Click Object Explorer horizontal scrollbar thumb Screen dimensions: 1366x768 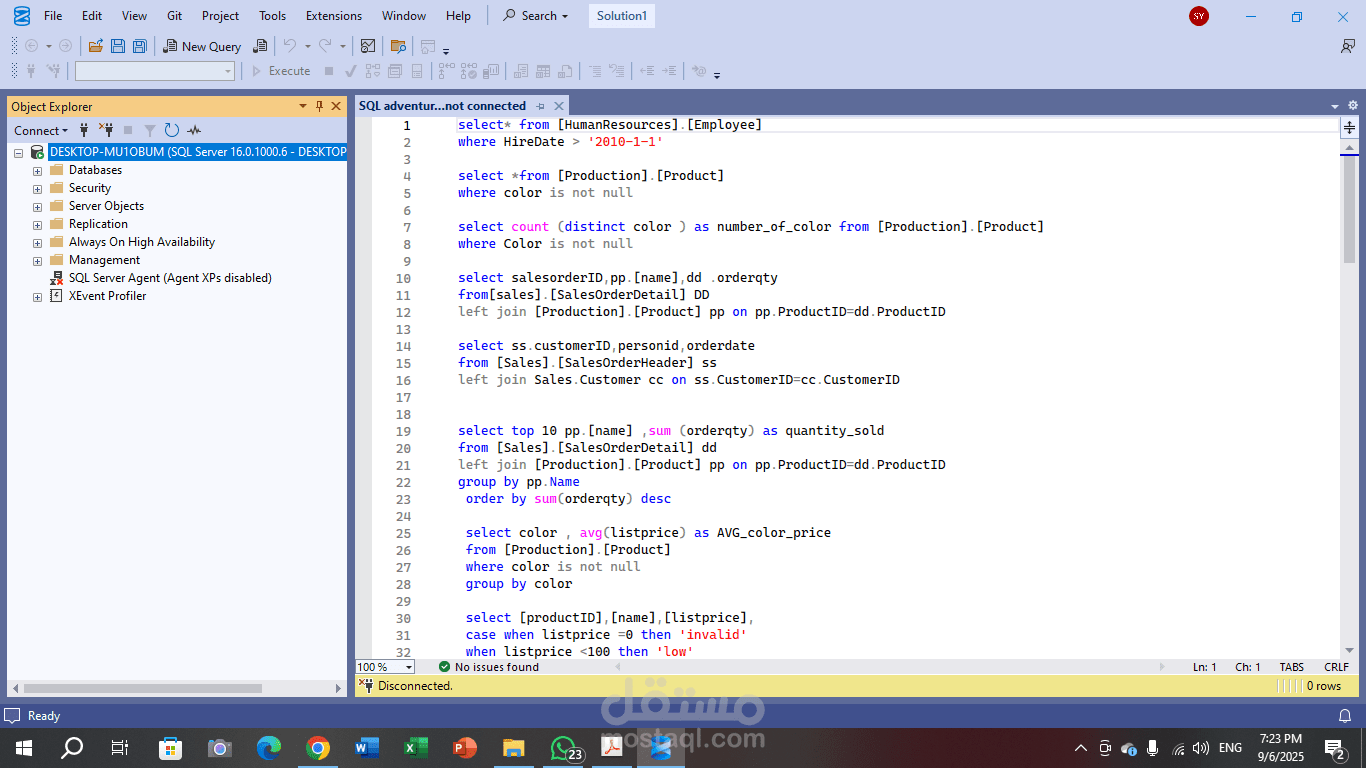(x=143, y=688)
